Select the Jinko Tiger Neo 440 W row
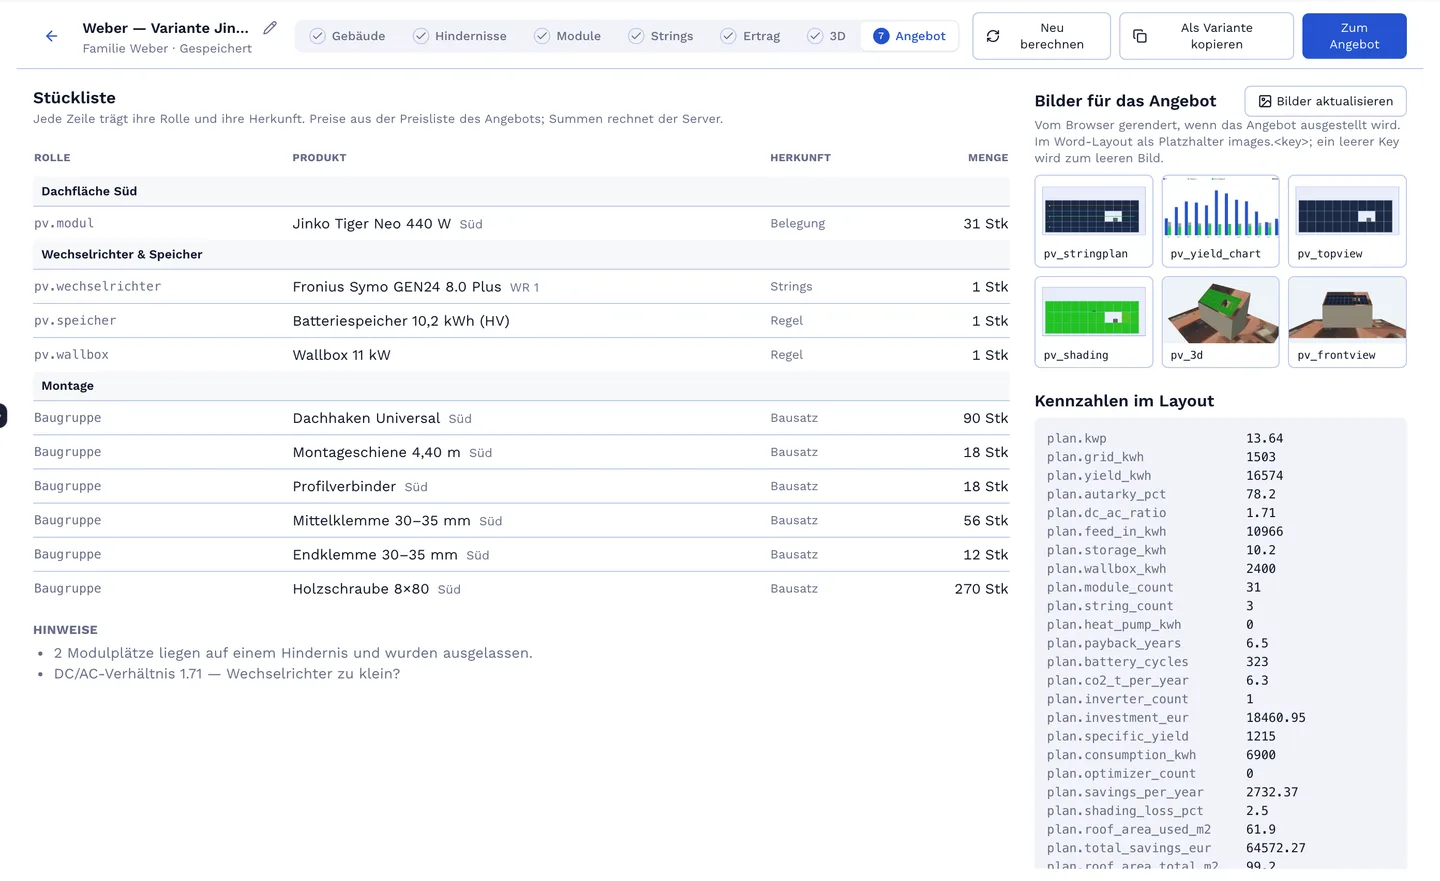1440x881 pixels. point(521,224)
